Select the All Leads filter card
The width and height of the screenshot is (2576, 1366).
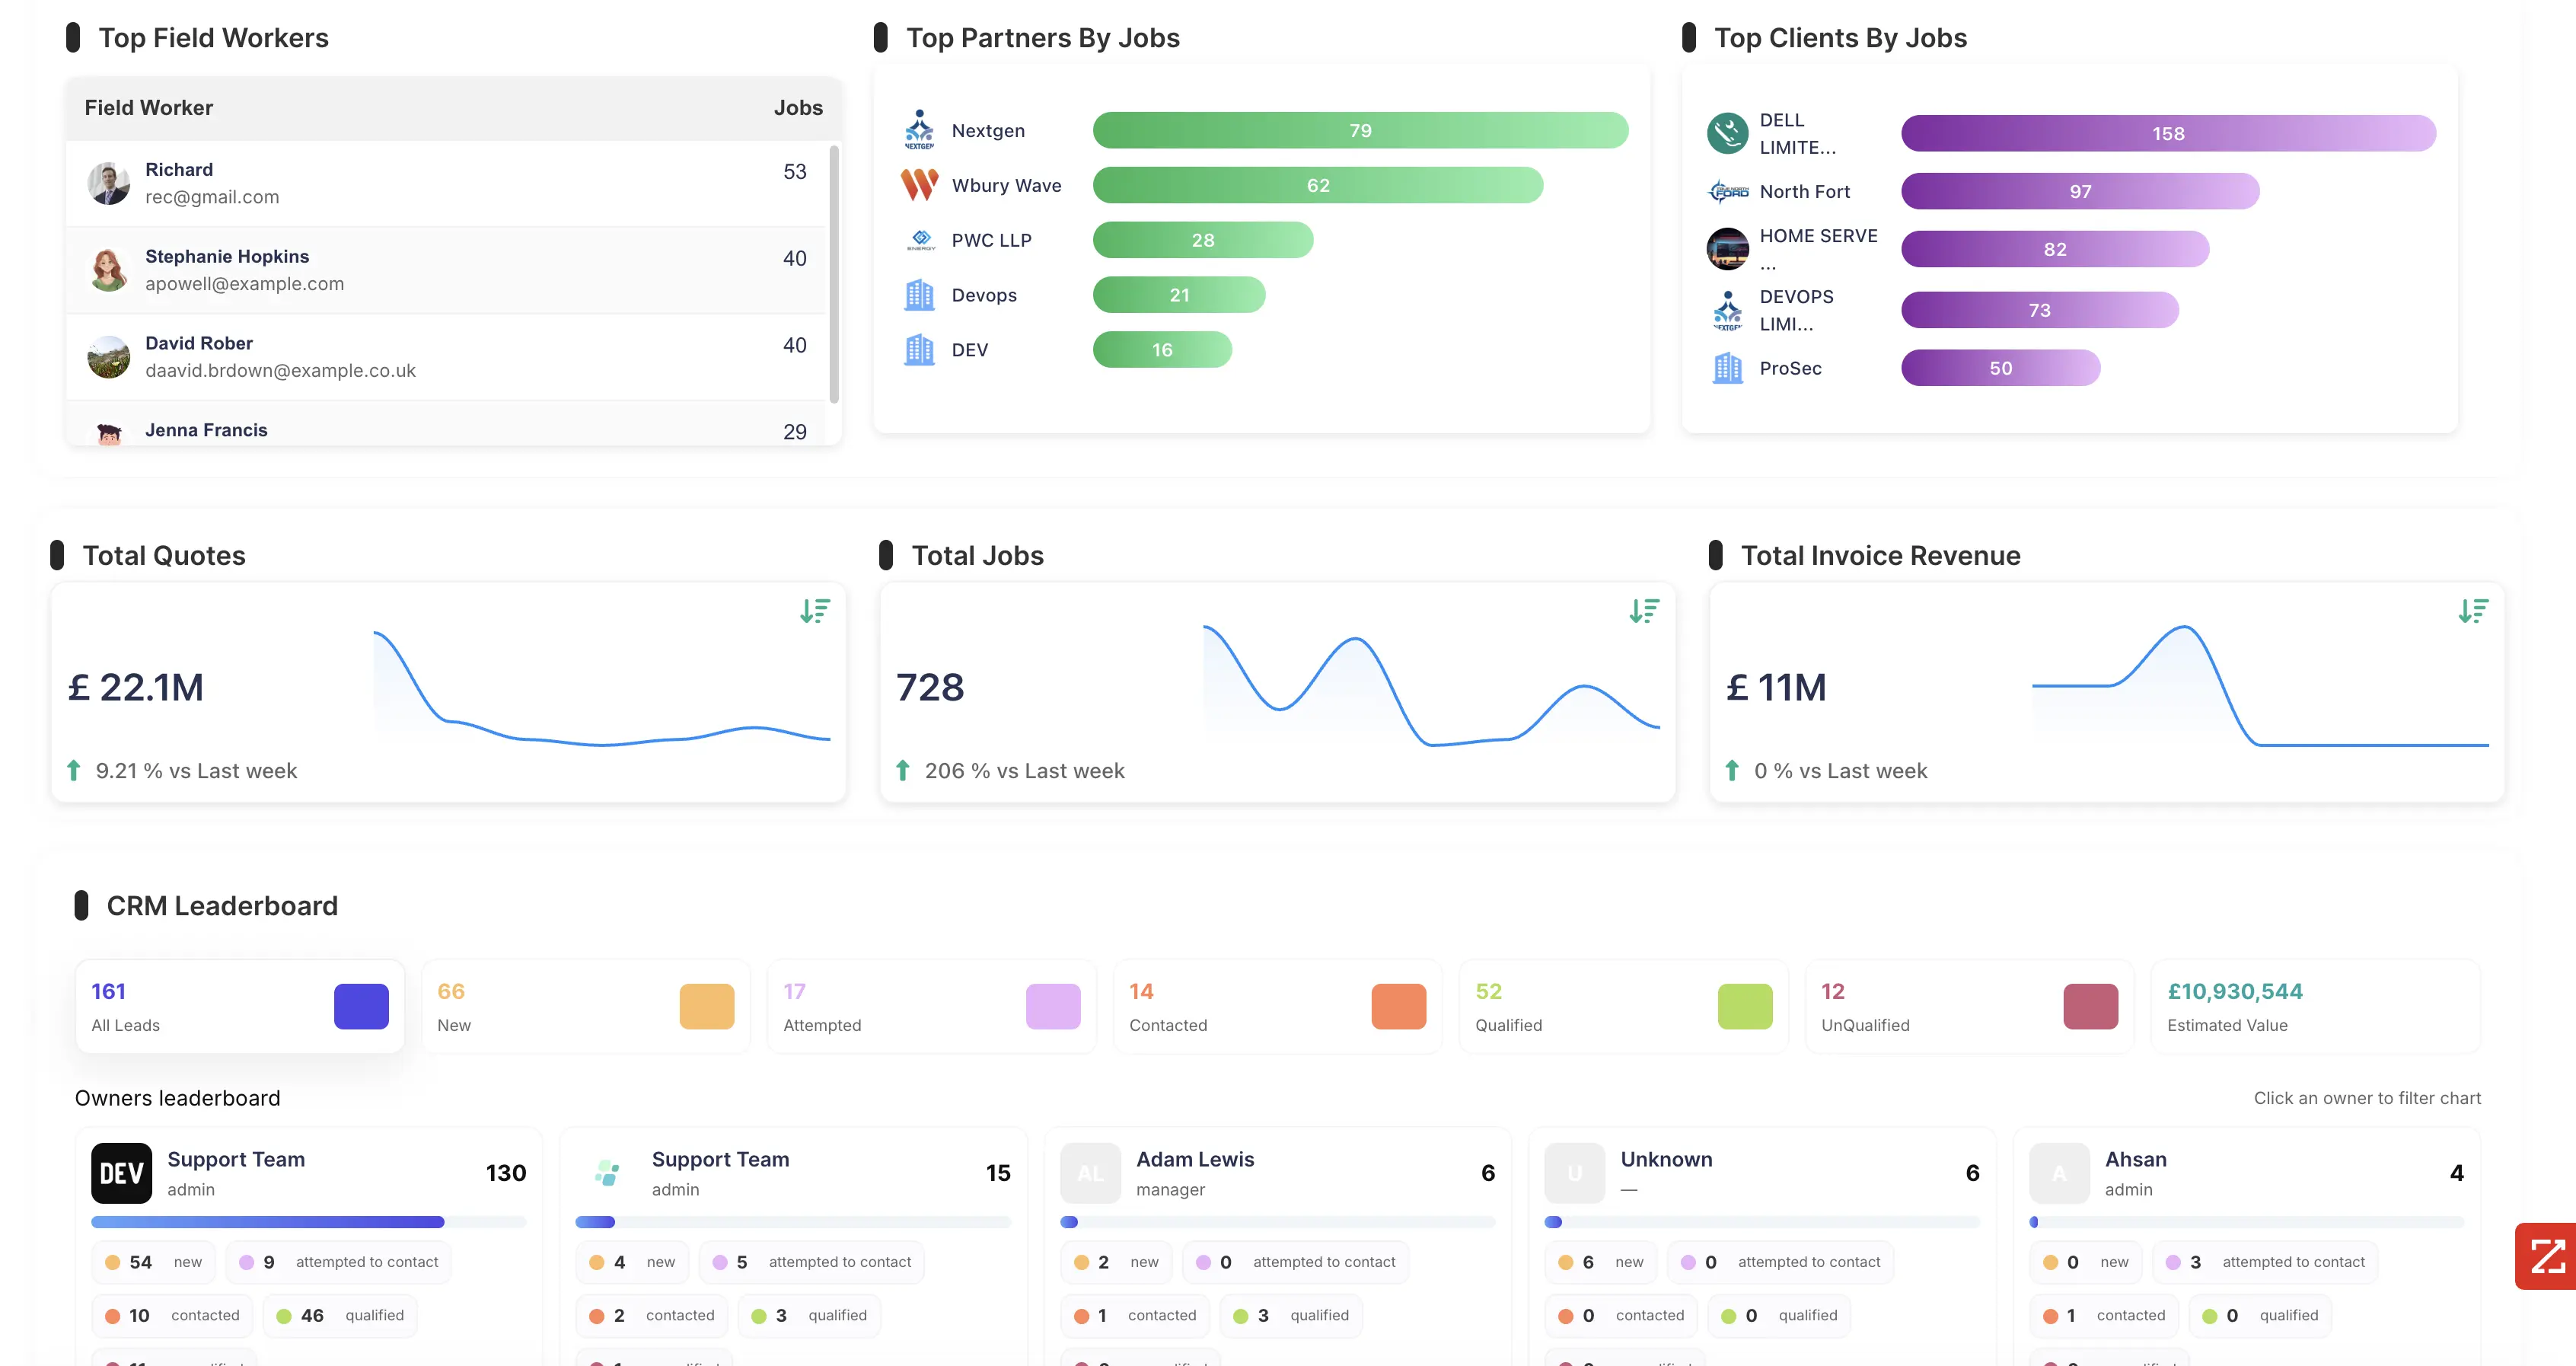click(x=240, y=1006)
